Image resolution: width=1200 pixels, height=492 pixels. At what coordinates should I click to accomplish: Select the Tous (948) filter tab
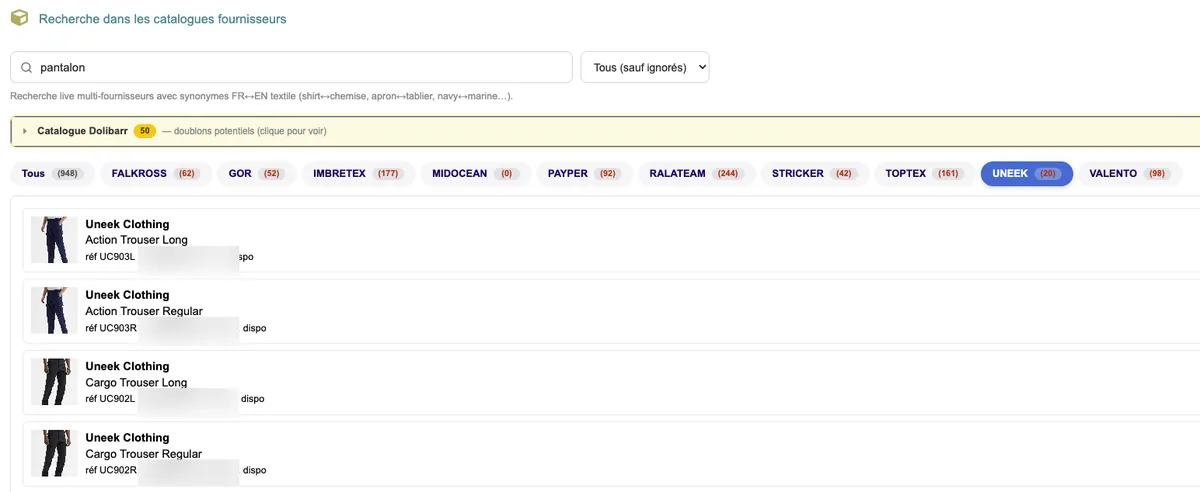[x=52, y=174]
